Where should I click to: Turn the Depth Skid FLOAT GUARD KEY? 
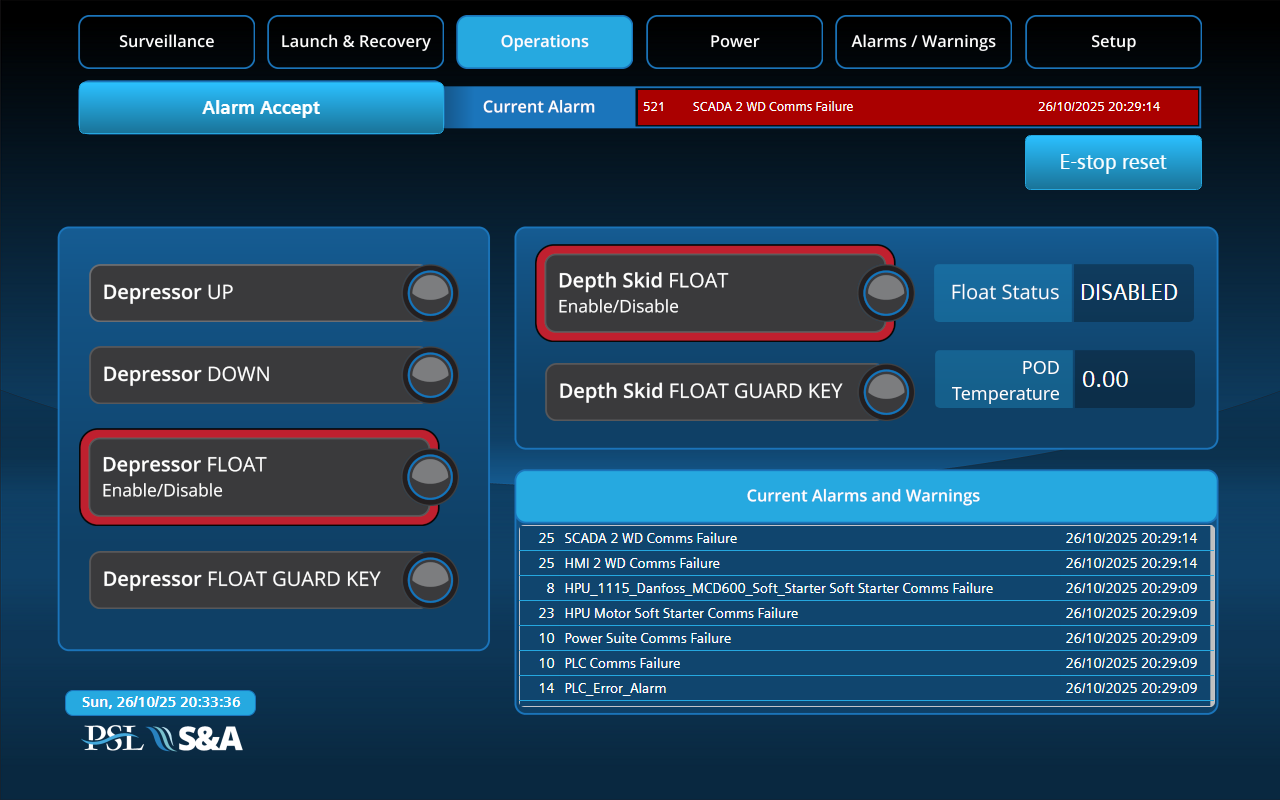887,391
